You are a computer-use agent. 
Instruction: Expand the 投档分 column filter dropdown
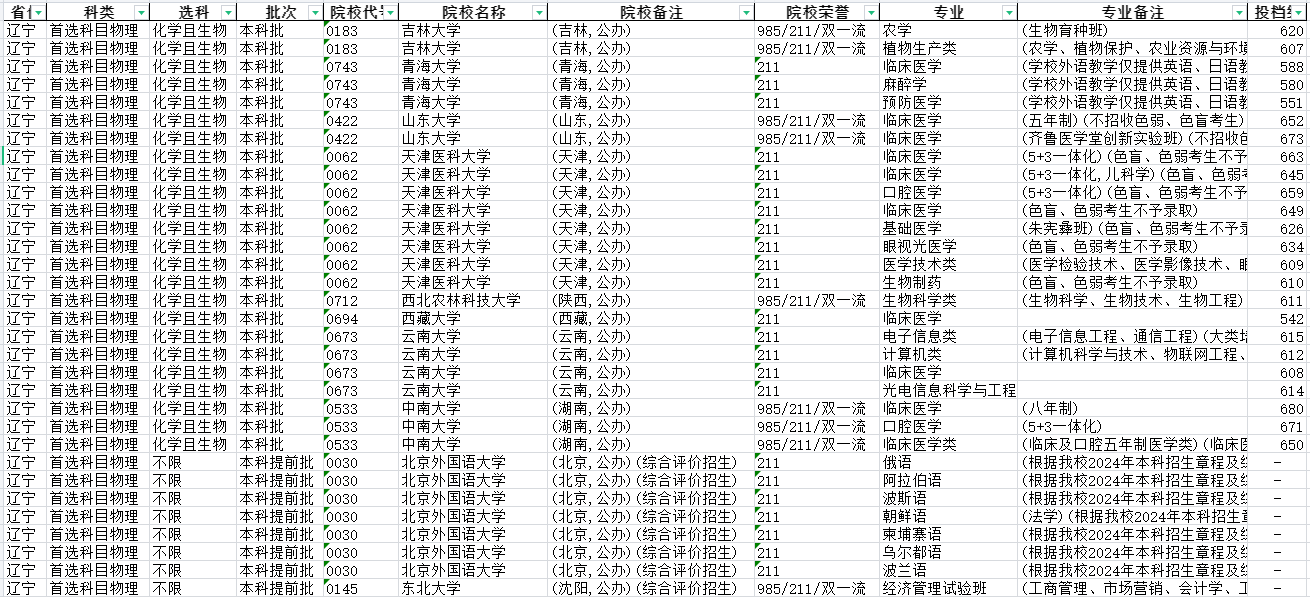(1303, 12)
